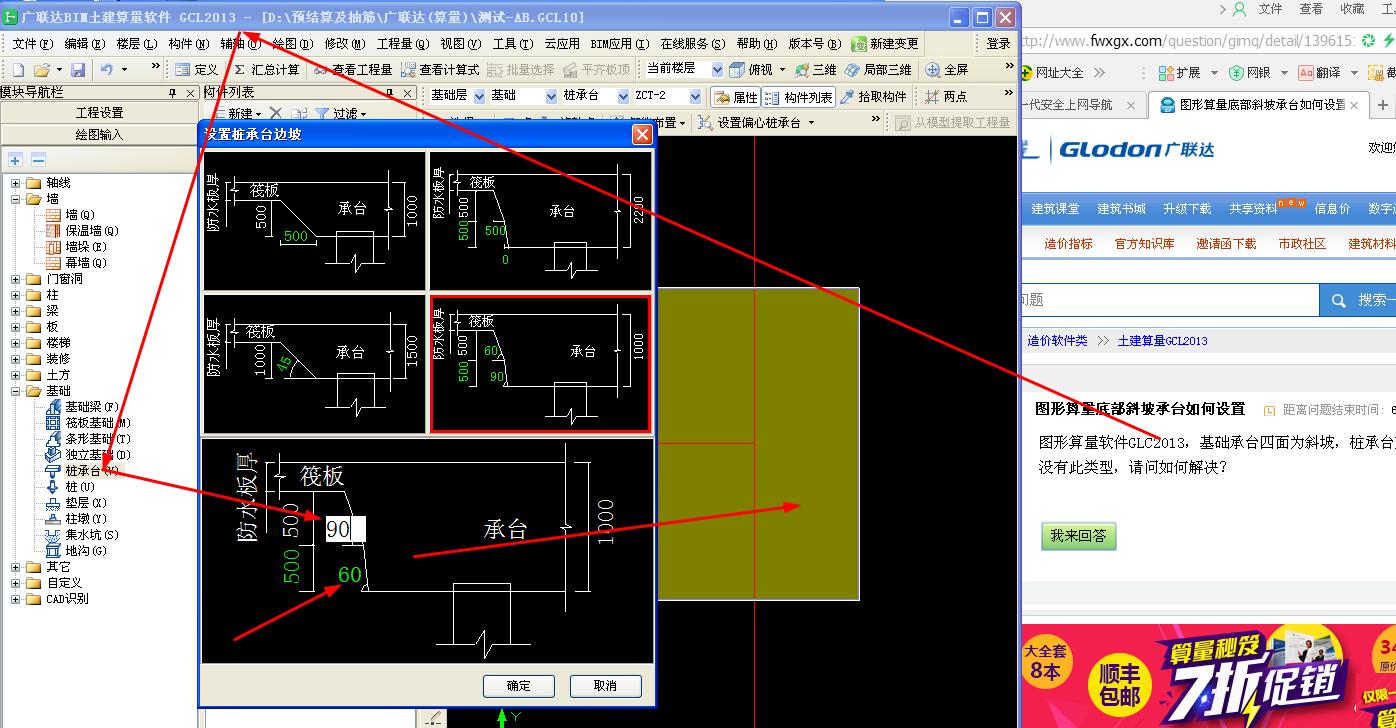Toggle the 属性 properties button

(736, 97)
